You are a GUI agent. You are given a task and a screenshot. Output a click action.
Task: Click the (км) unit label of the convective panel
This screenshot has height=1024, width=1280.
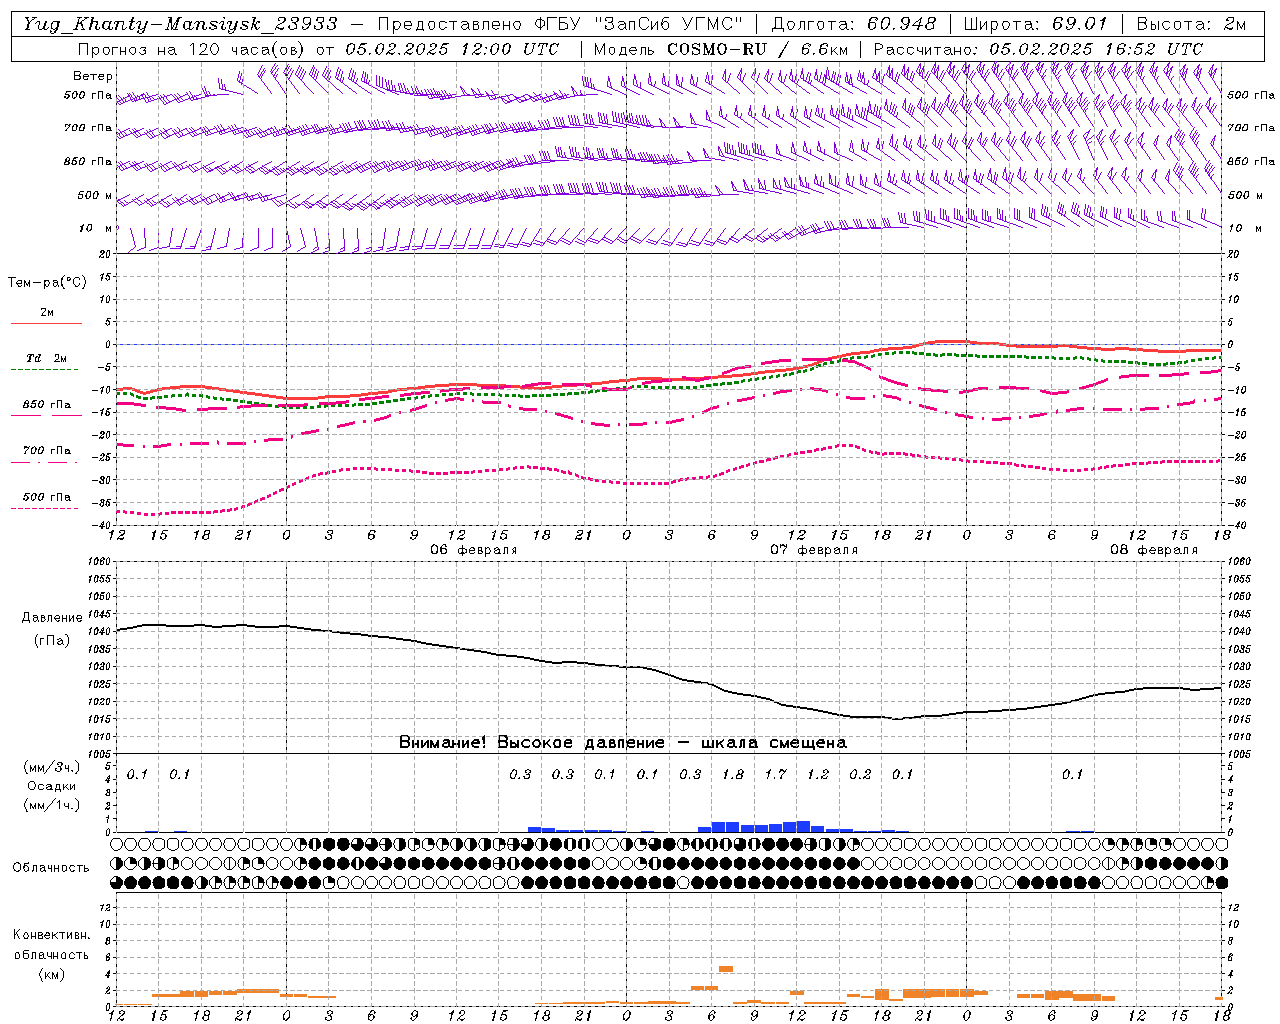tap(51, 974)
